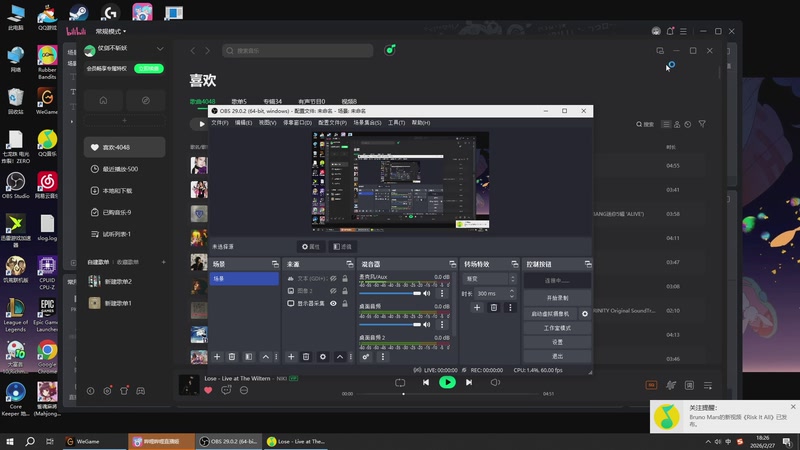800x450 pixels.
Task: Open source properties gear in sources panel toolbar
Action: point(322,357)
